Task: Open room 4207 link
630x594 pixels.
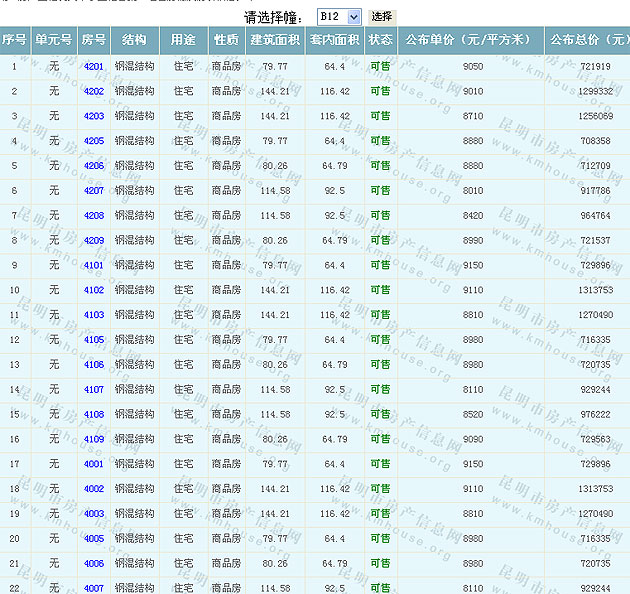Action: pyautogui.click(x=94, y=191)
